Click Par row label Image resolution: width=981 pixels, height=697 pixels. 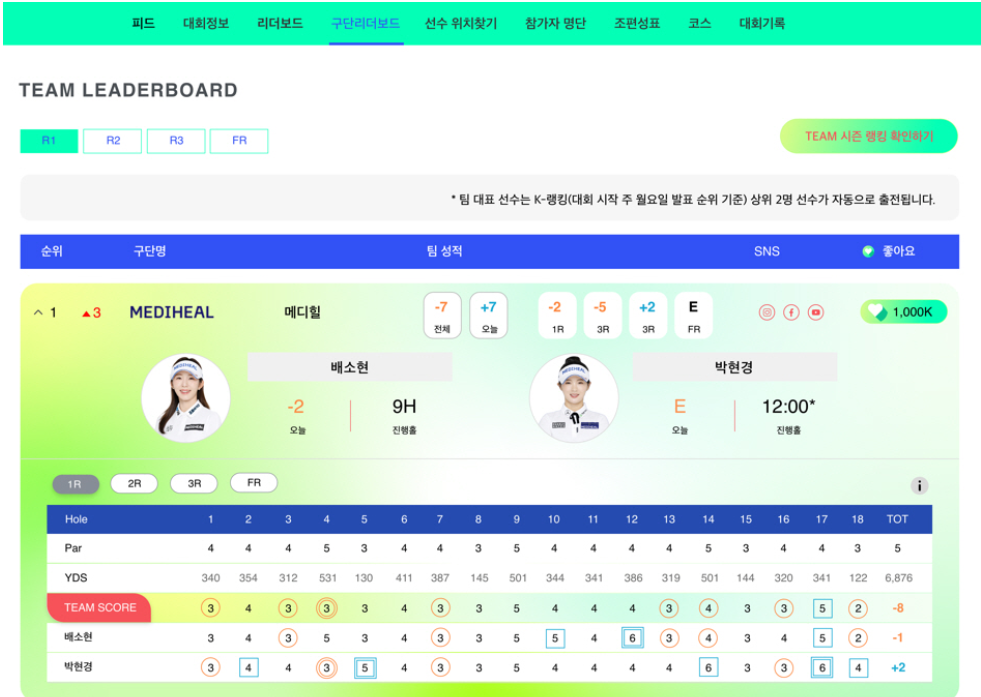73,548
